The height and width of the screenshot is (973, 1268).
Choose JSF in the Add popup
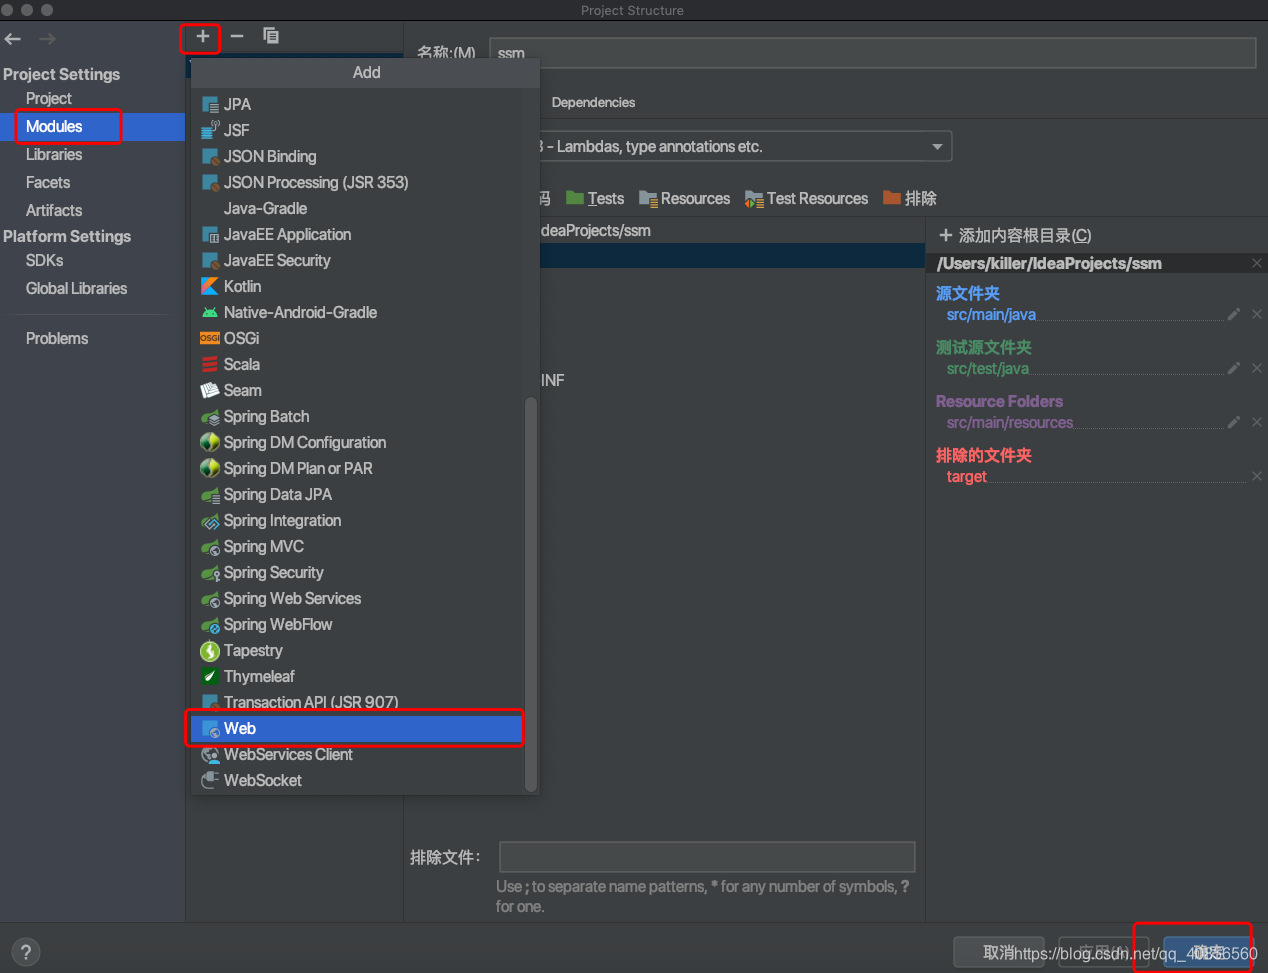point(358,130)
